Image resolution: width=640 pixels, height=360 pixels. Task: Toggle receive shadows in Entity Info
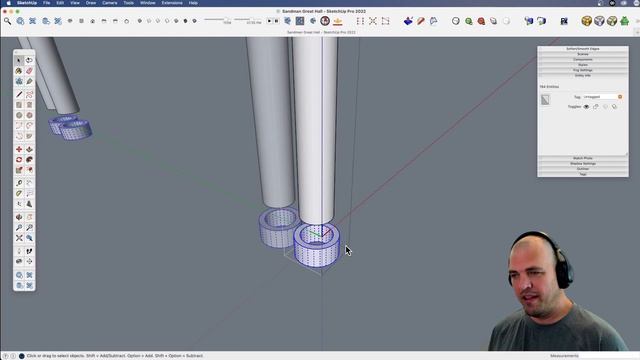[605, 107]
